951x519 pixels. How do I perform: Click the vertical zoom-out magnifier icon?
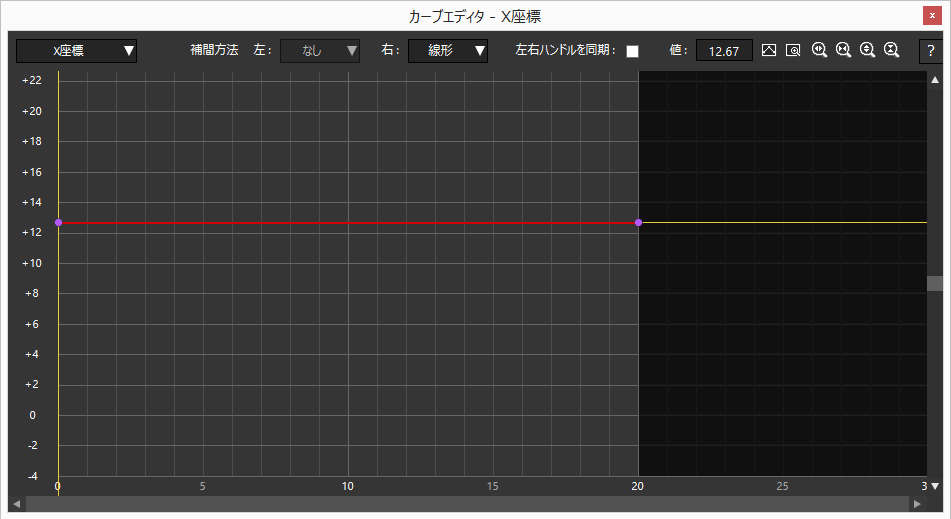click(891, 50)
